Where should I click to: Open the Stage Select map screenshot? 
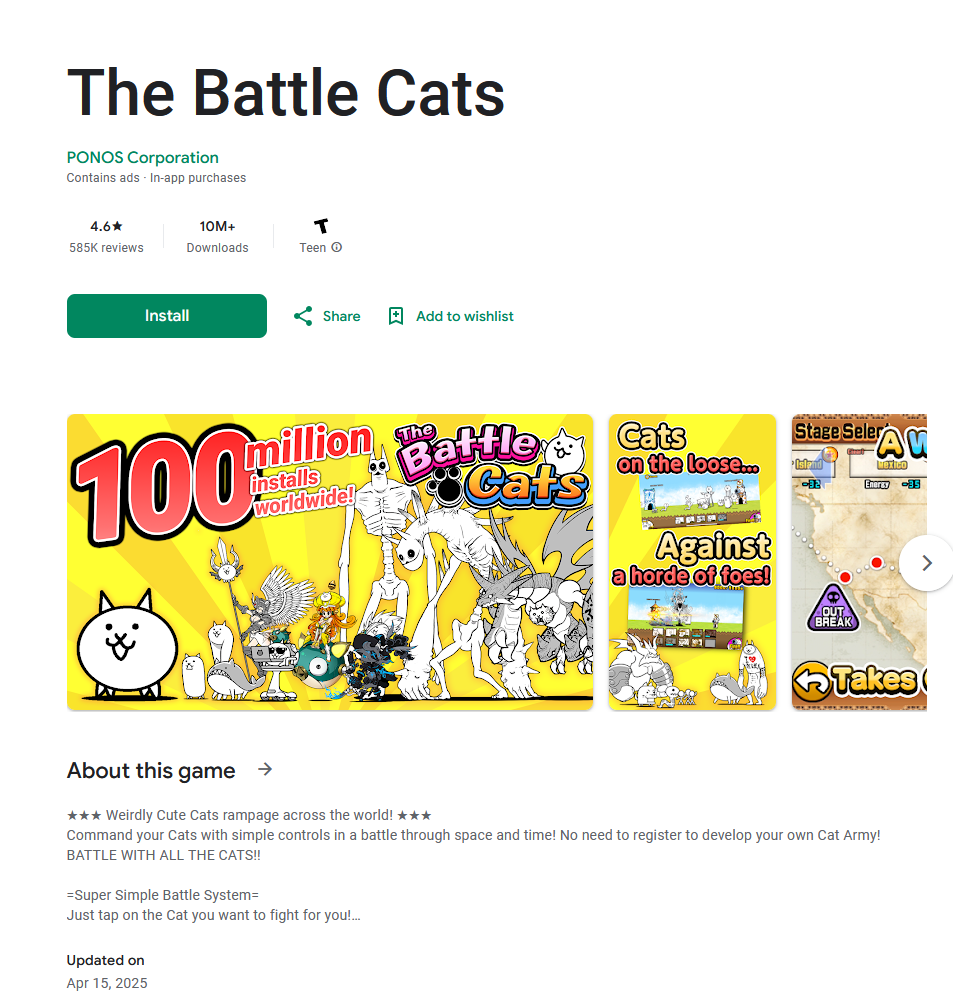pyautogui.click(x=859, y=562)
